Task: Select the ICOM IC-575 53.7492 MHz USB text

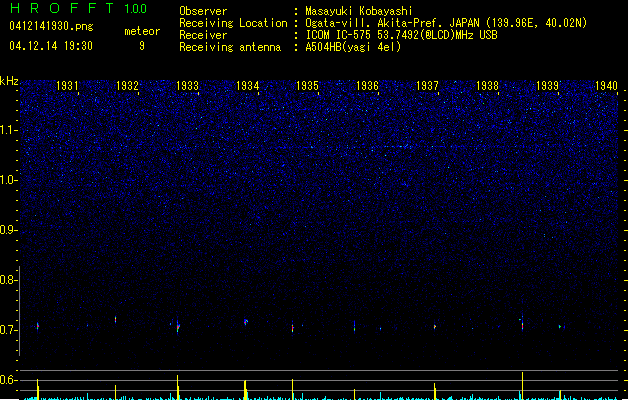Action: coord(402,35)
